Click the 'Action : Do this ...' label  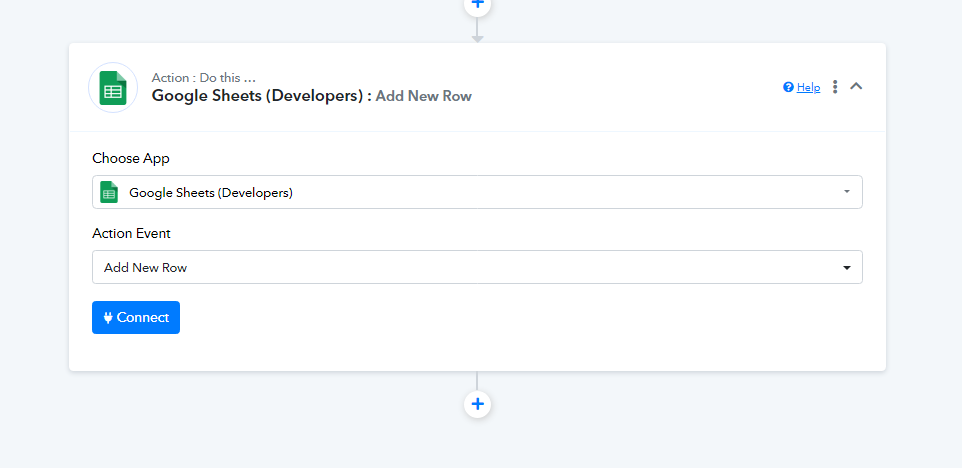coord(204,78)
